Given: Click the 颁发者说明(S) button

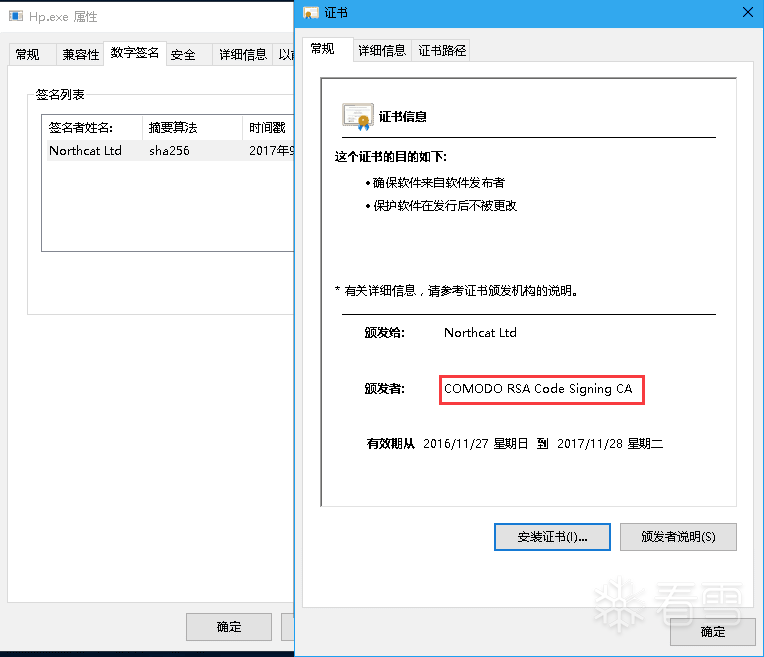Looking at the screenshot, I should pyautogui.click(x=678, y=537).
